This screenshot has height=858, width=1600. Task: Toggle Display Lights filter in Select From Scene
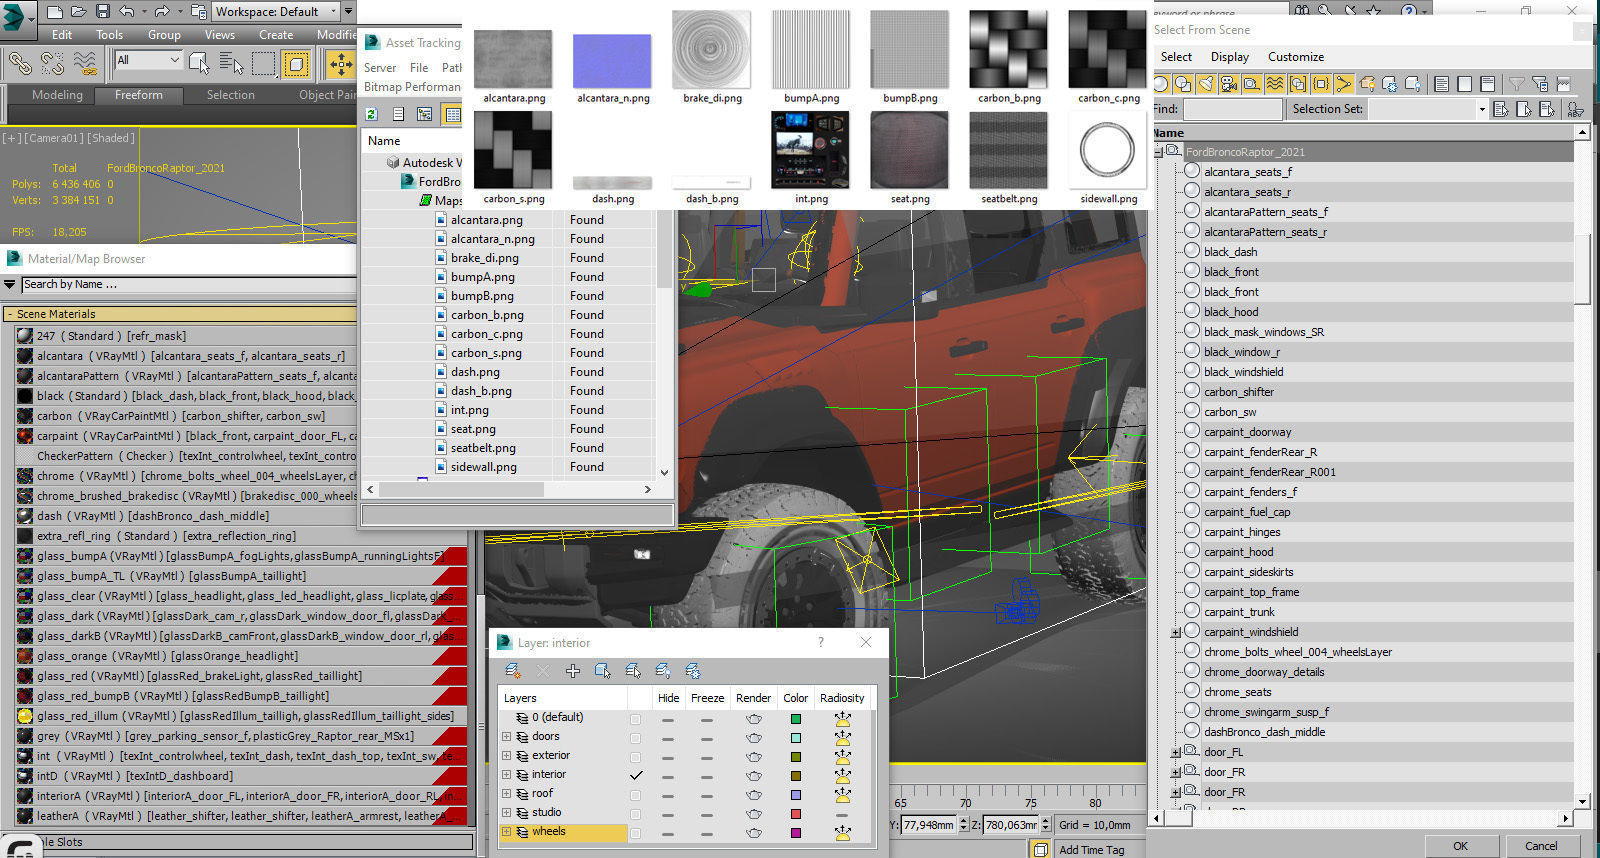click(x=1207, y=84)
